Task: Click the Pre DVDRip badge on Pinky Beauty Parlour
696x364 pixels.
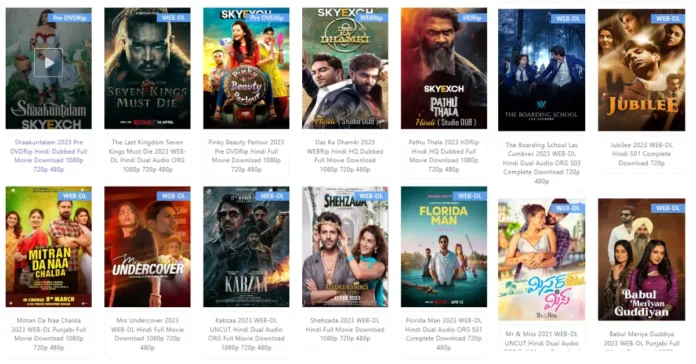Action: coord(267,18)
